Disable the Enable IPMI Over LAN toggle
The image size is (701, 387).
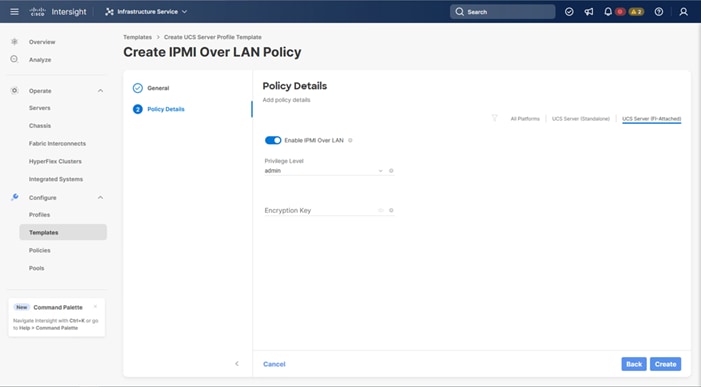(273, 140)
